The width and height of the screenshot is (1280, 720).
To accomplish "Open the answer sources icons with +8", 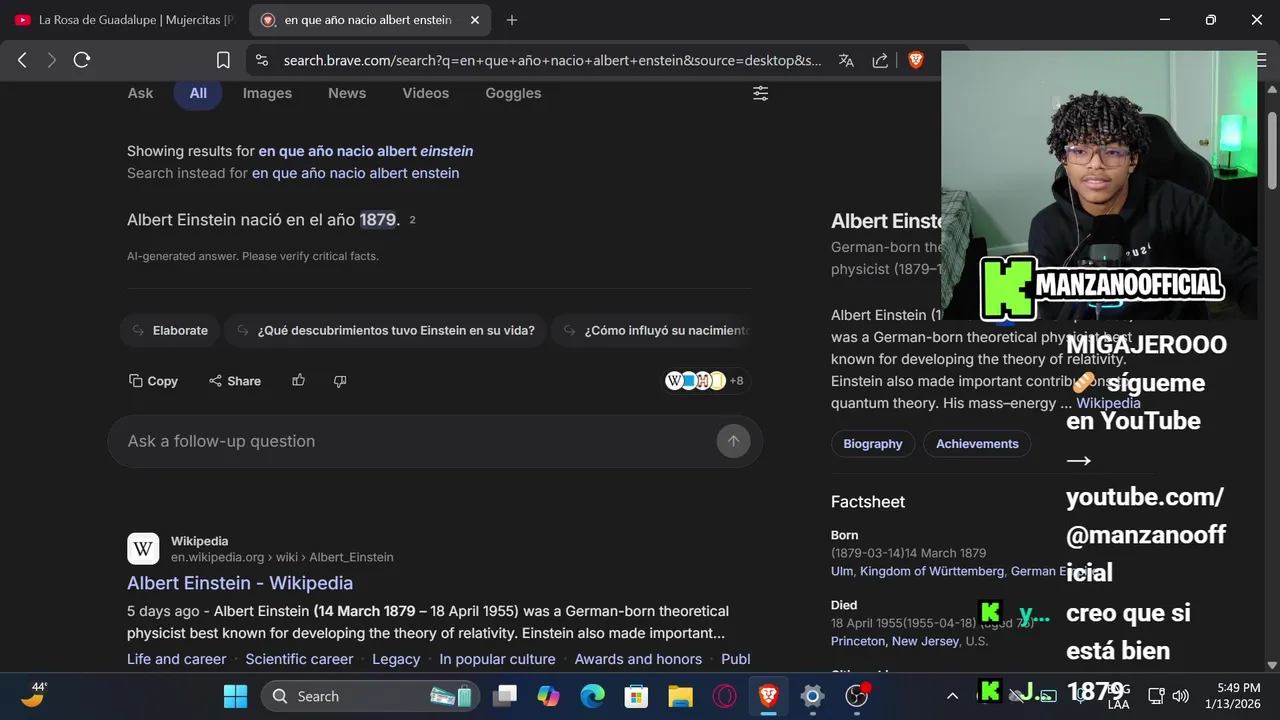I will [x=705, y=380].
